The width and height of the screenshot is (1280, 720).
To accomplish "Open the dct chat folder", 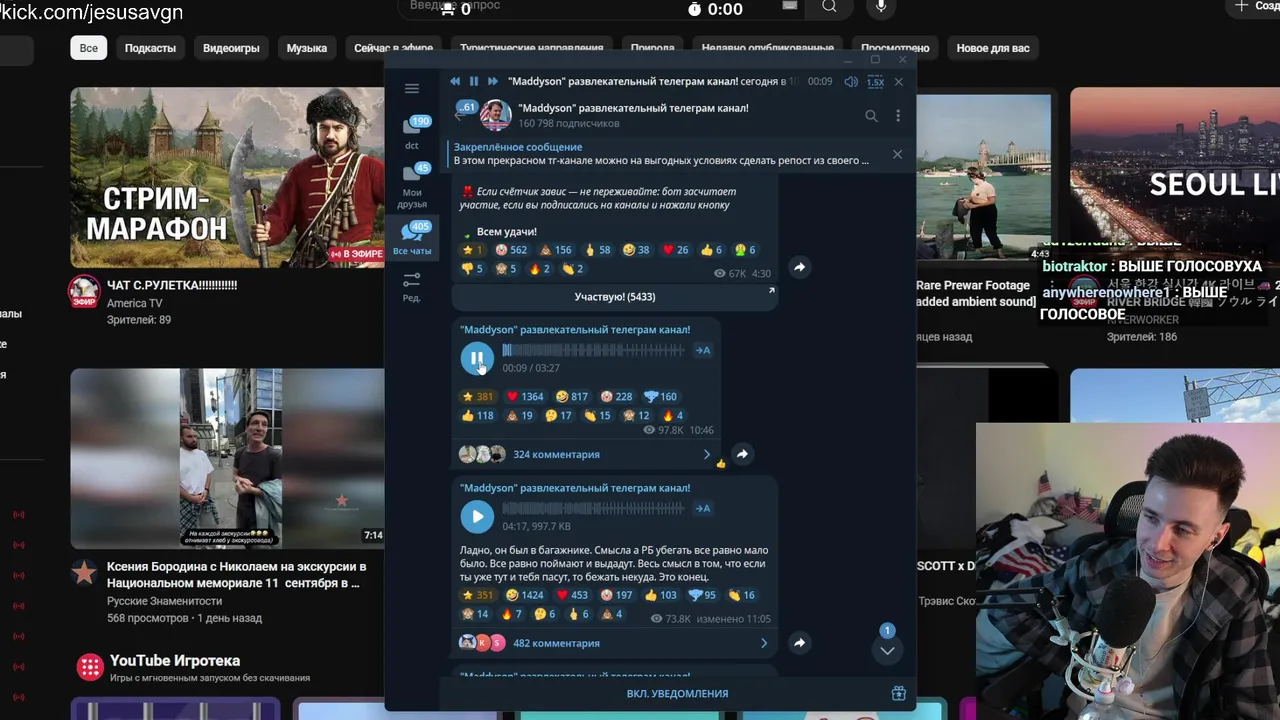I will (x=412, y=133).
